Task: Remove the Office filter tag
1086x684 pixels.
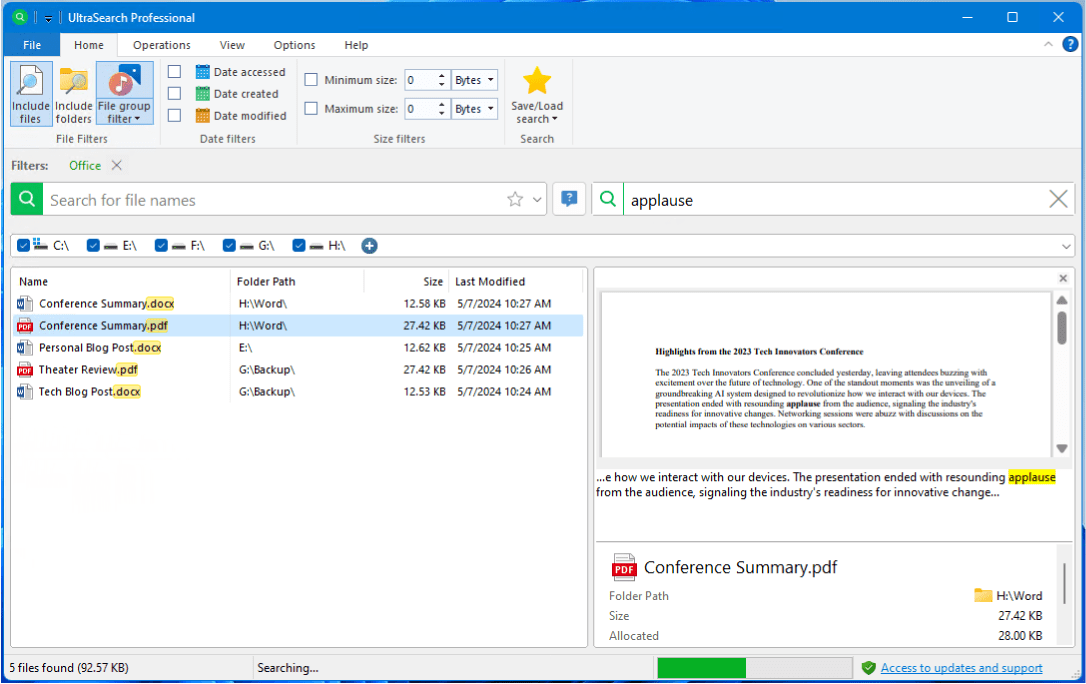Action: (x=117, y=165)
